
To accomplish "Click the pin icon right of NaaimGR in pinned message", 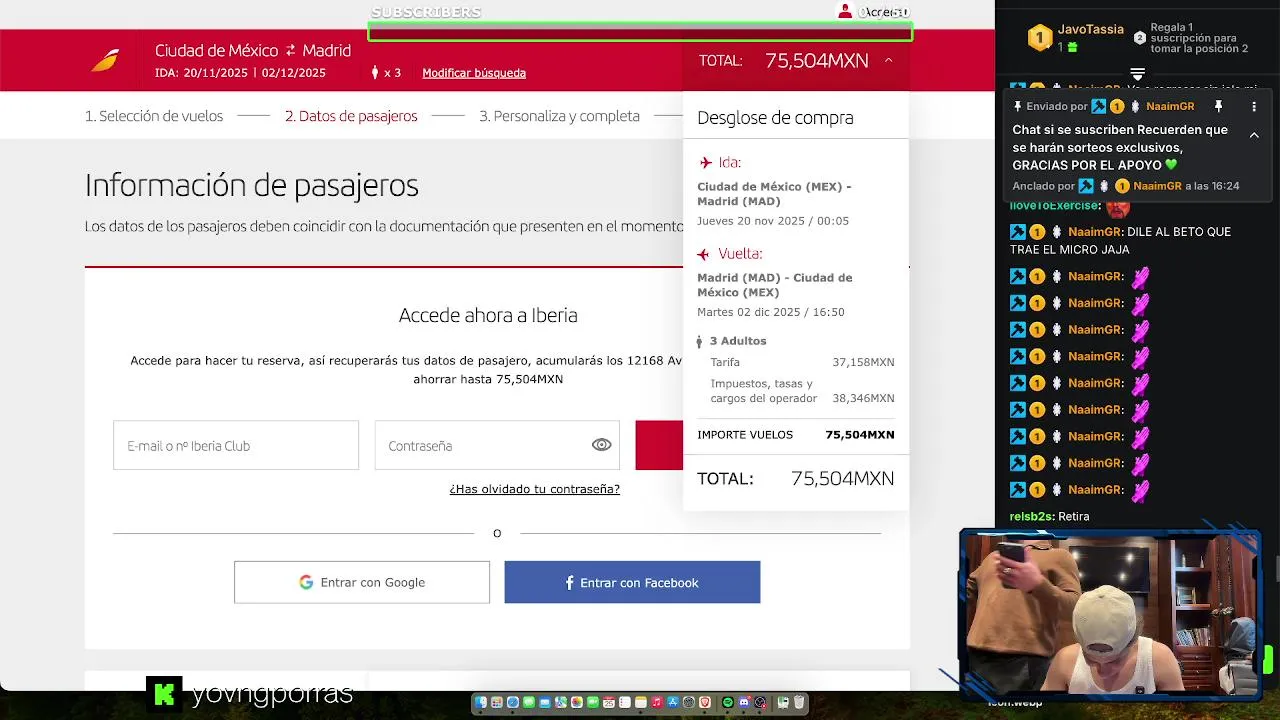I will point(1218,106).
